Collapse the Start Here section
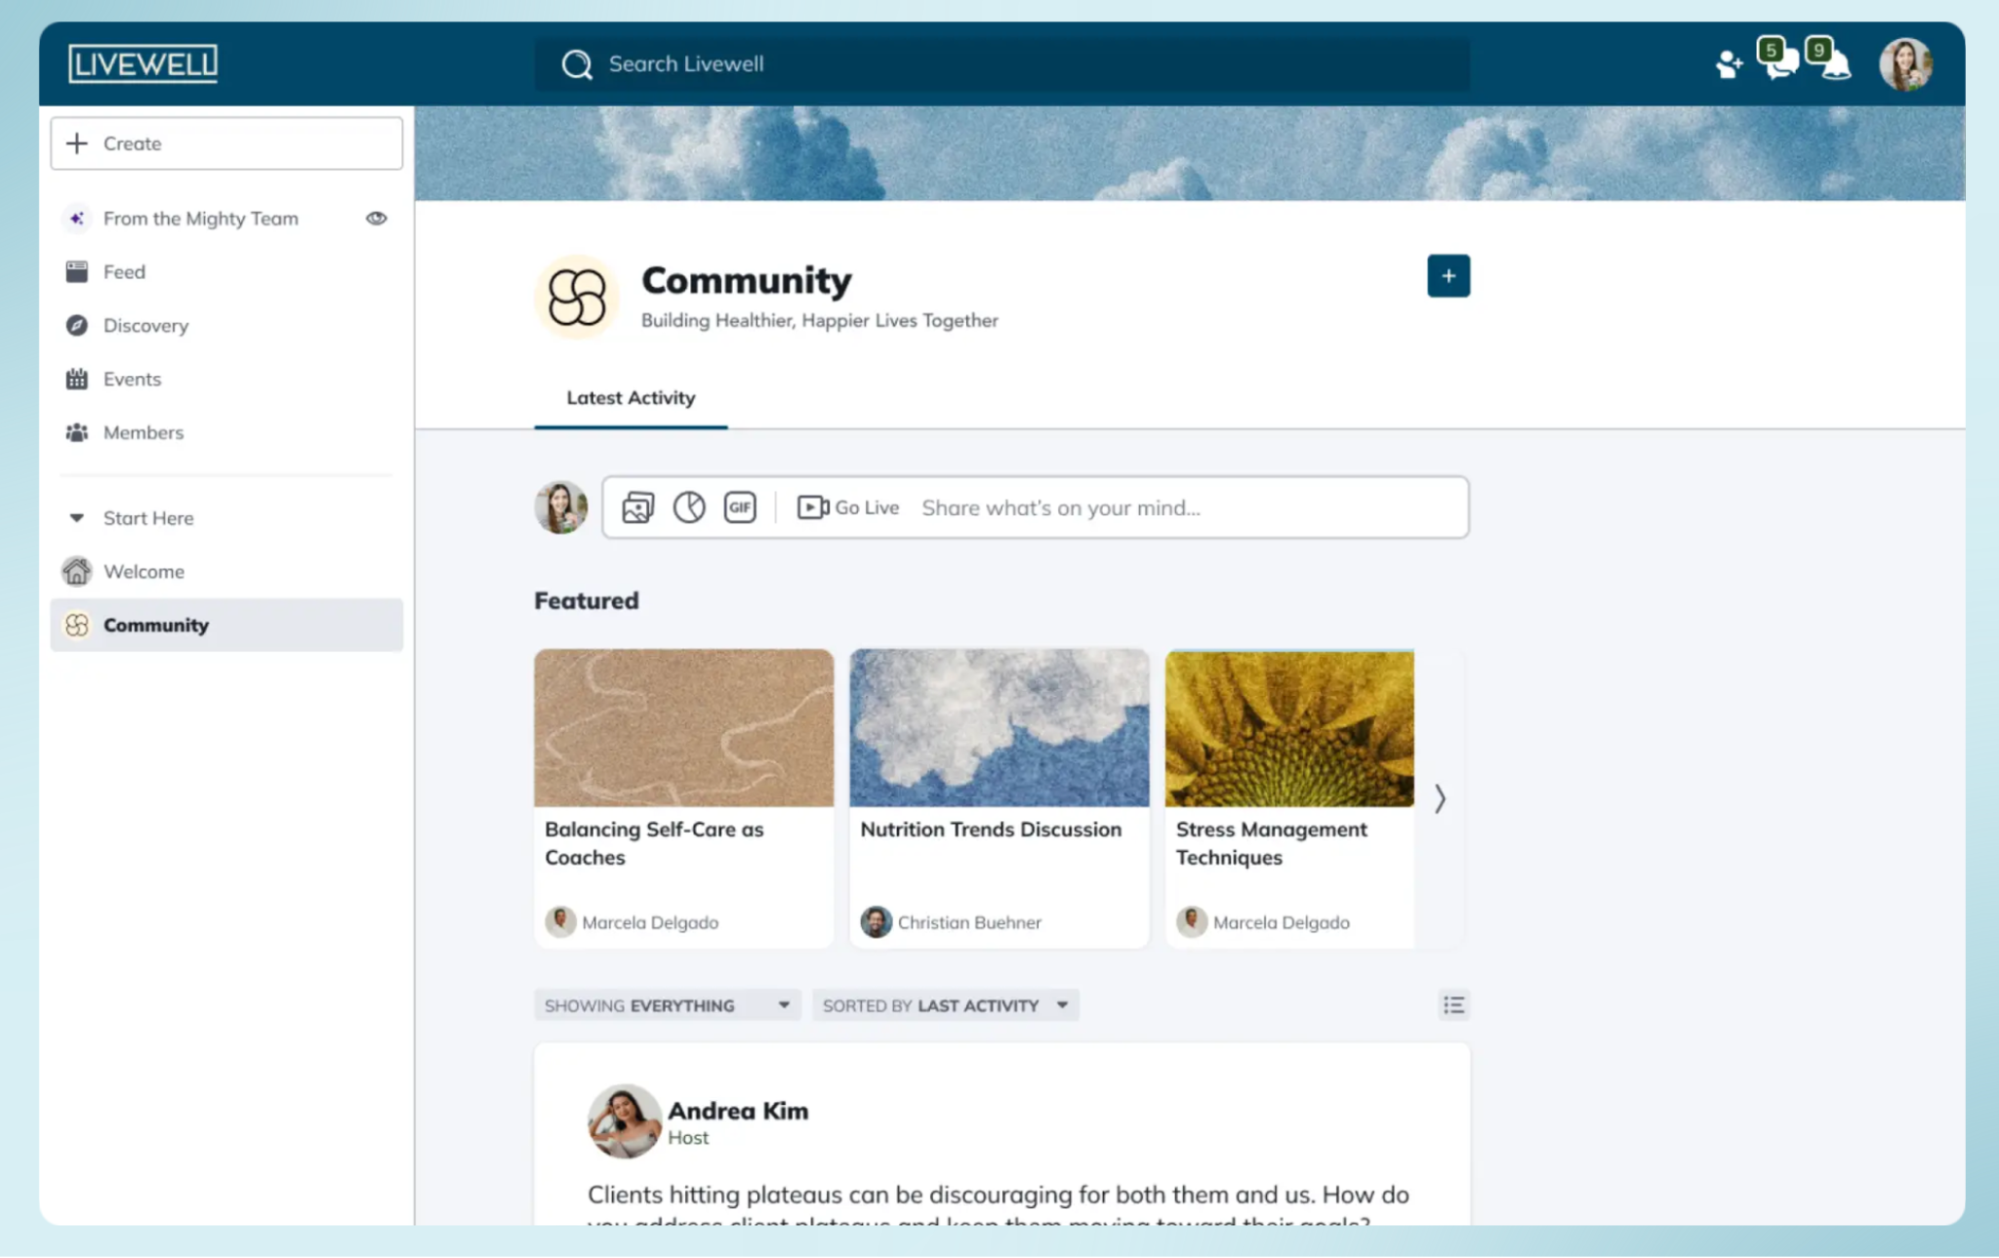Image resolution: width=1999 pixels, height=1258 pixels. coord(77,518)
